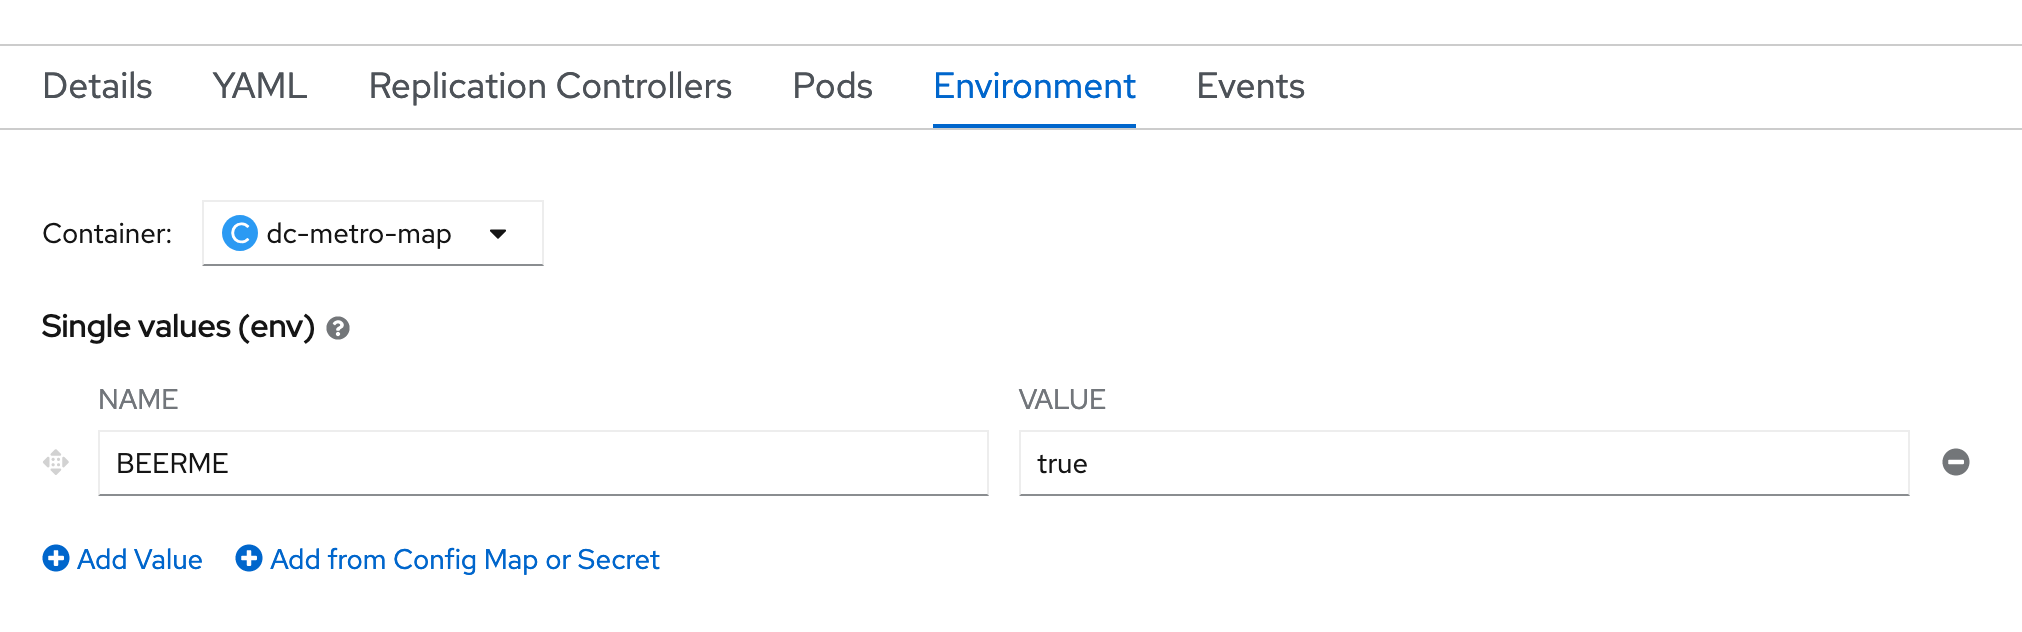Click the blue C container icon
This screenshot has height=632, width=2022.
pos(239,234)
